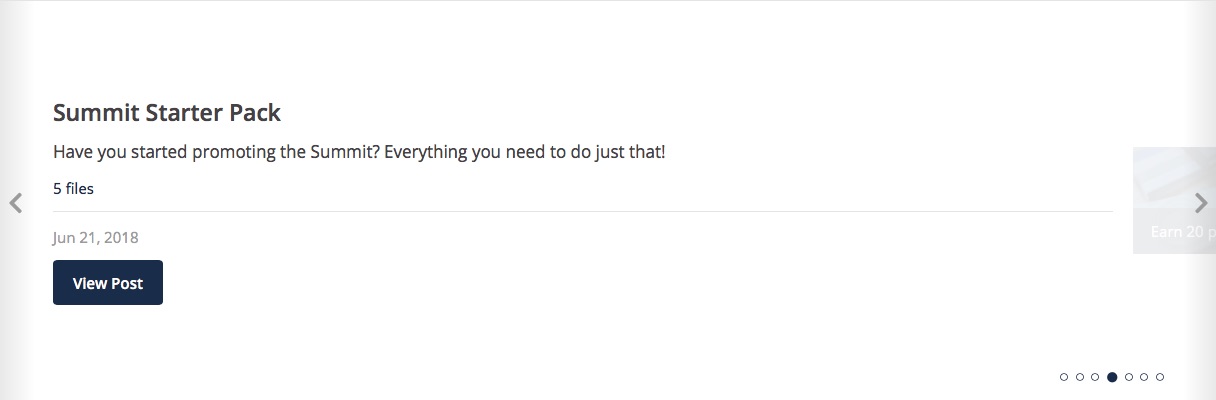The width and height of the screenshot is (1216, 400).
Task: Select the sixth pagination dot
Action: (x=1144, y=377)
